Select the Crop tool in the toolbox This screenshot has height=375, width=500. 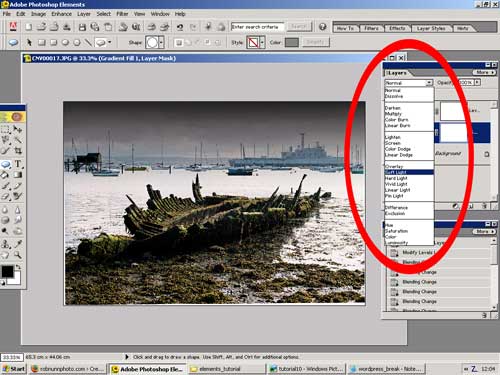click(18, 151)
